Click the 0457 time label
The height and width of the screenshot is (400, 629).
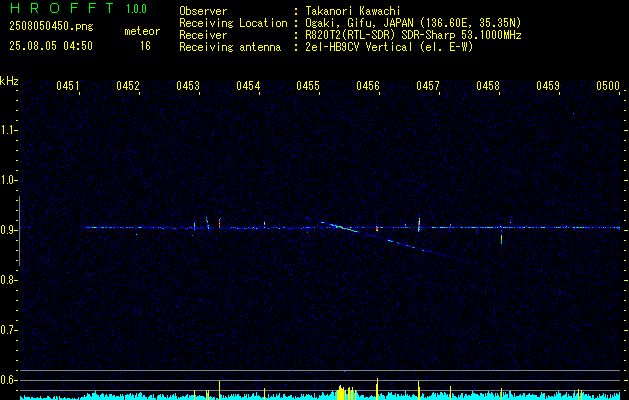click(428, 85)
